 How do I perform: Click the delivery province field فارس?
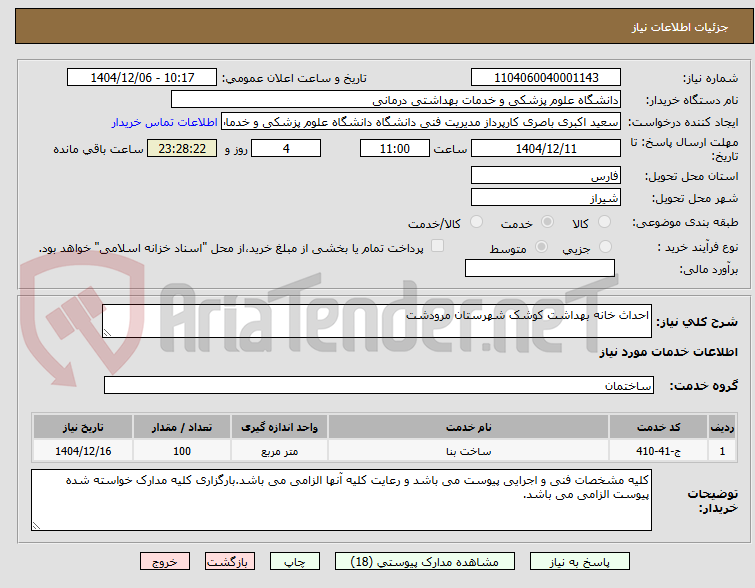coord(546,176)
